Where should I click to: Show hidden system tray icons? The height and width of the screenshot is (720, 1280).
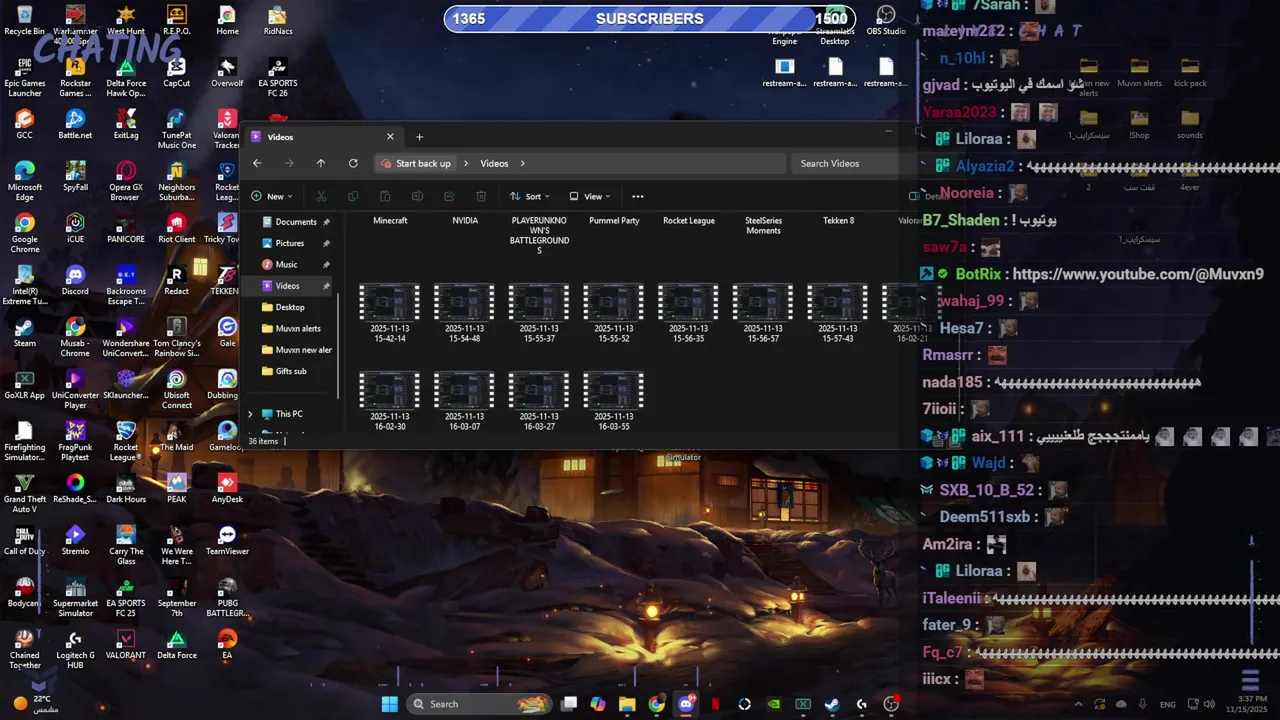1077,704
